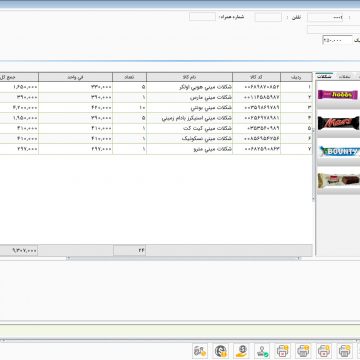Click row number 3 in the ردیف column

click(x=296, y=108)
